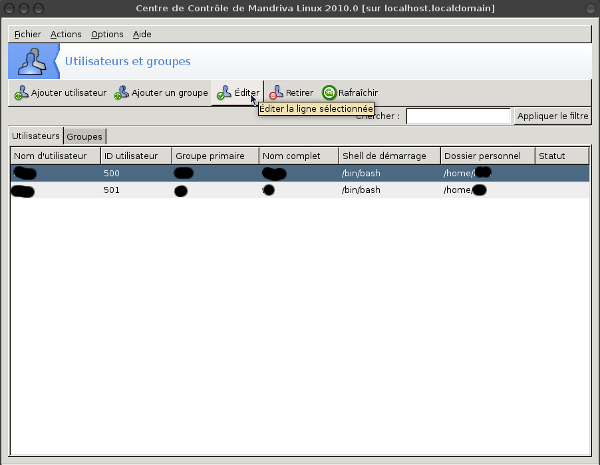Click the Retirer toolbar icon
This screenshot has width=600, height=465.
coord(275,93)
